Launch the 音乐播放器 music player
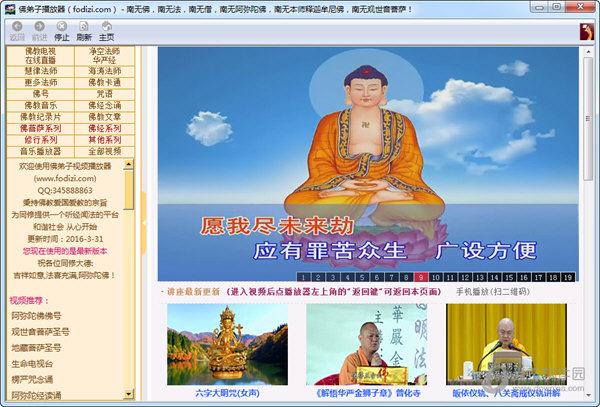 tap(41, 151)
